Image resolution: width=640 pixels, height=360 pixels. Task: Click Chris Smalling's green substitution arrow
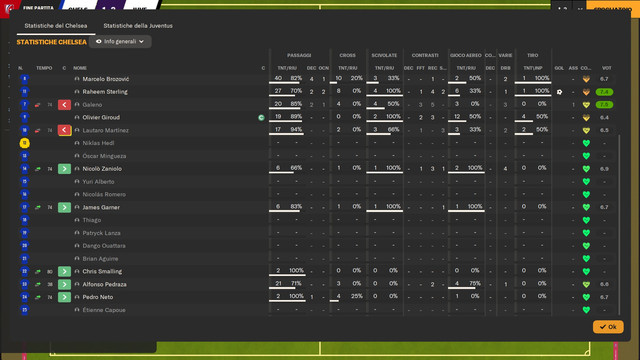click(x=64, y=271)
